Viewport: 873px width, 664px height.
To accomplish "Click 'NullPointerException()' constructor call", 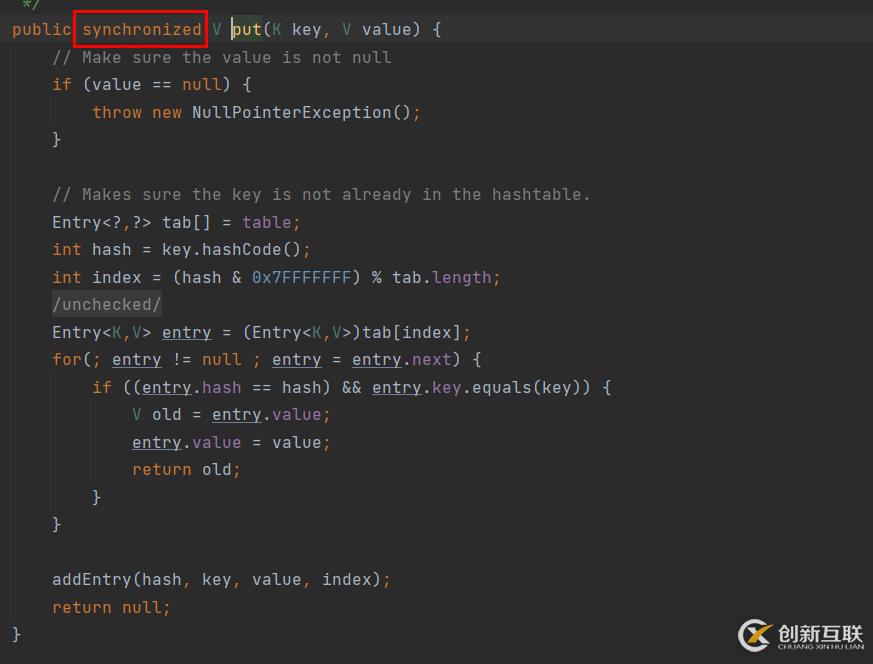I will 301,112.
